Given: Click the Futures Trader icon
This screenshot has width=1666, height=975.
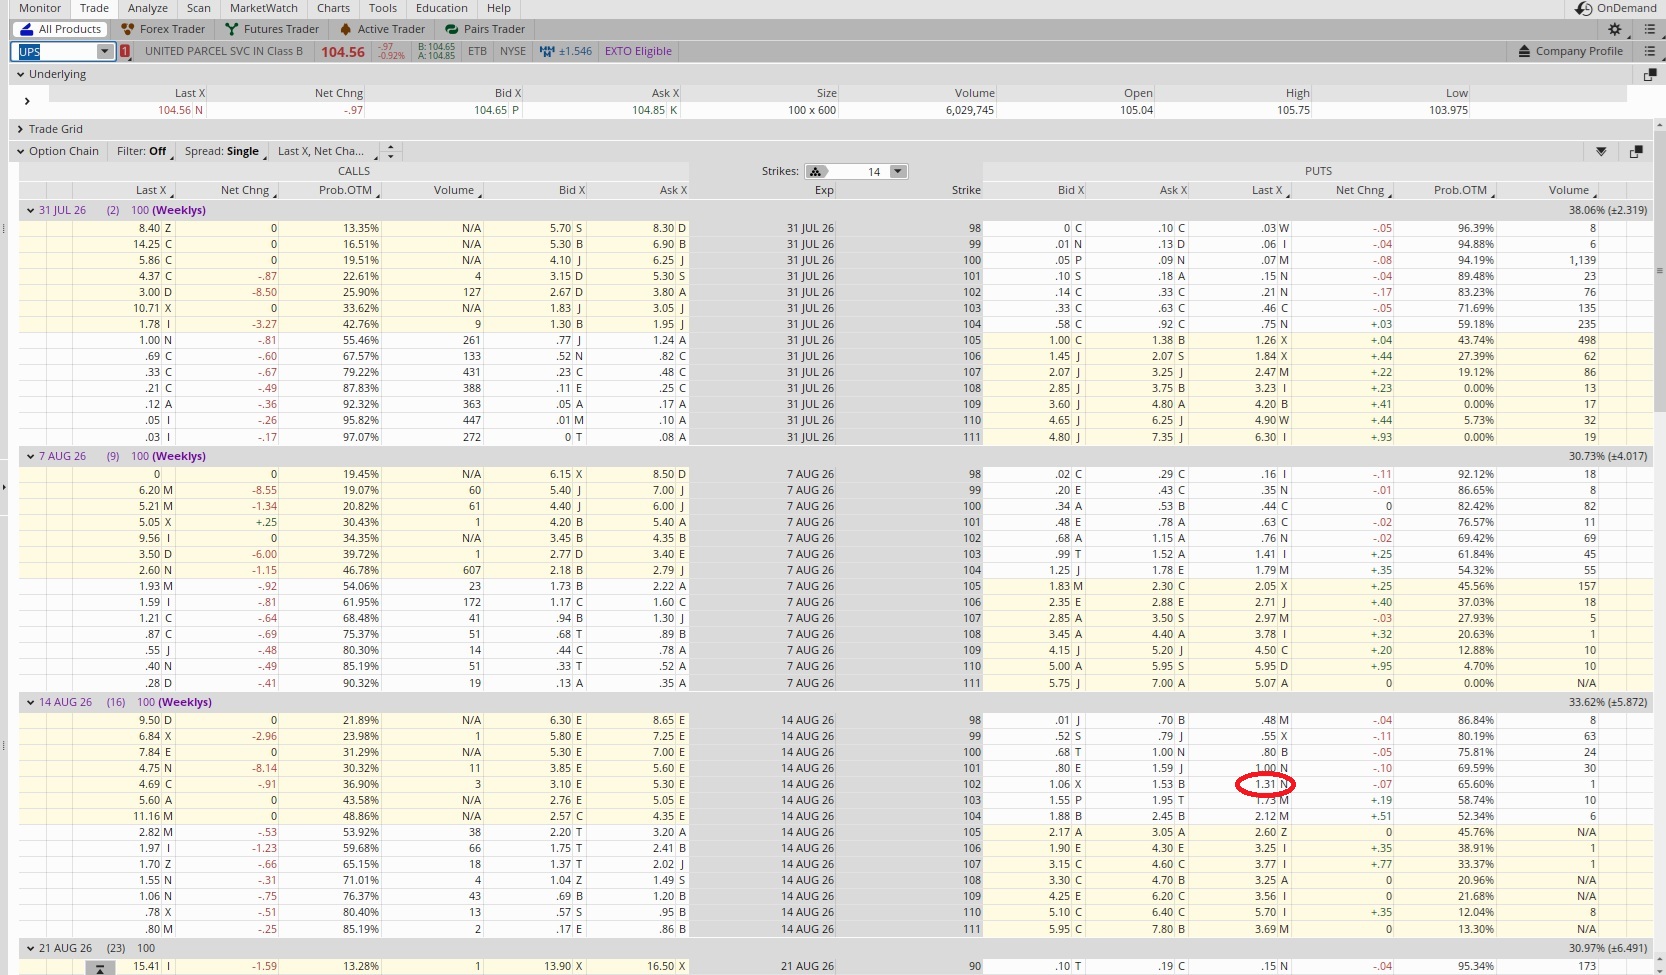Looking at the screenshot, I should (232, 29).
